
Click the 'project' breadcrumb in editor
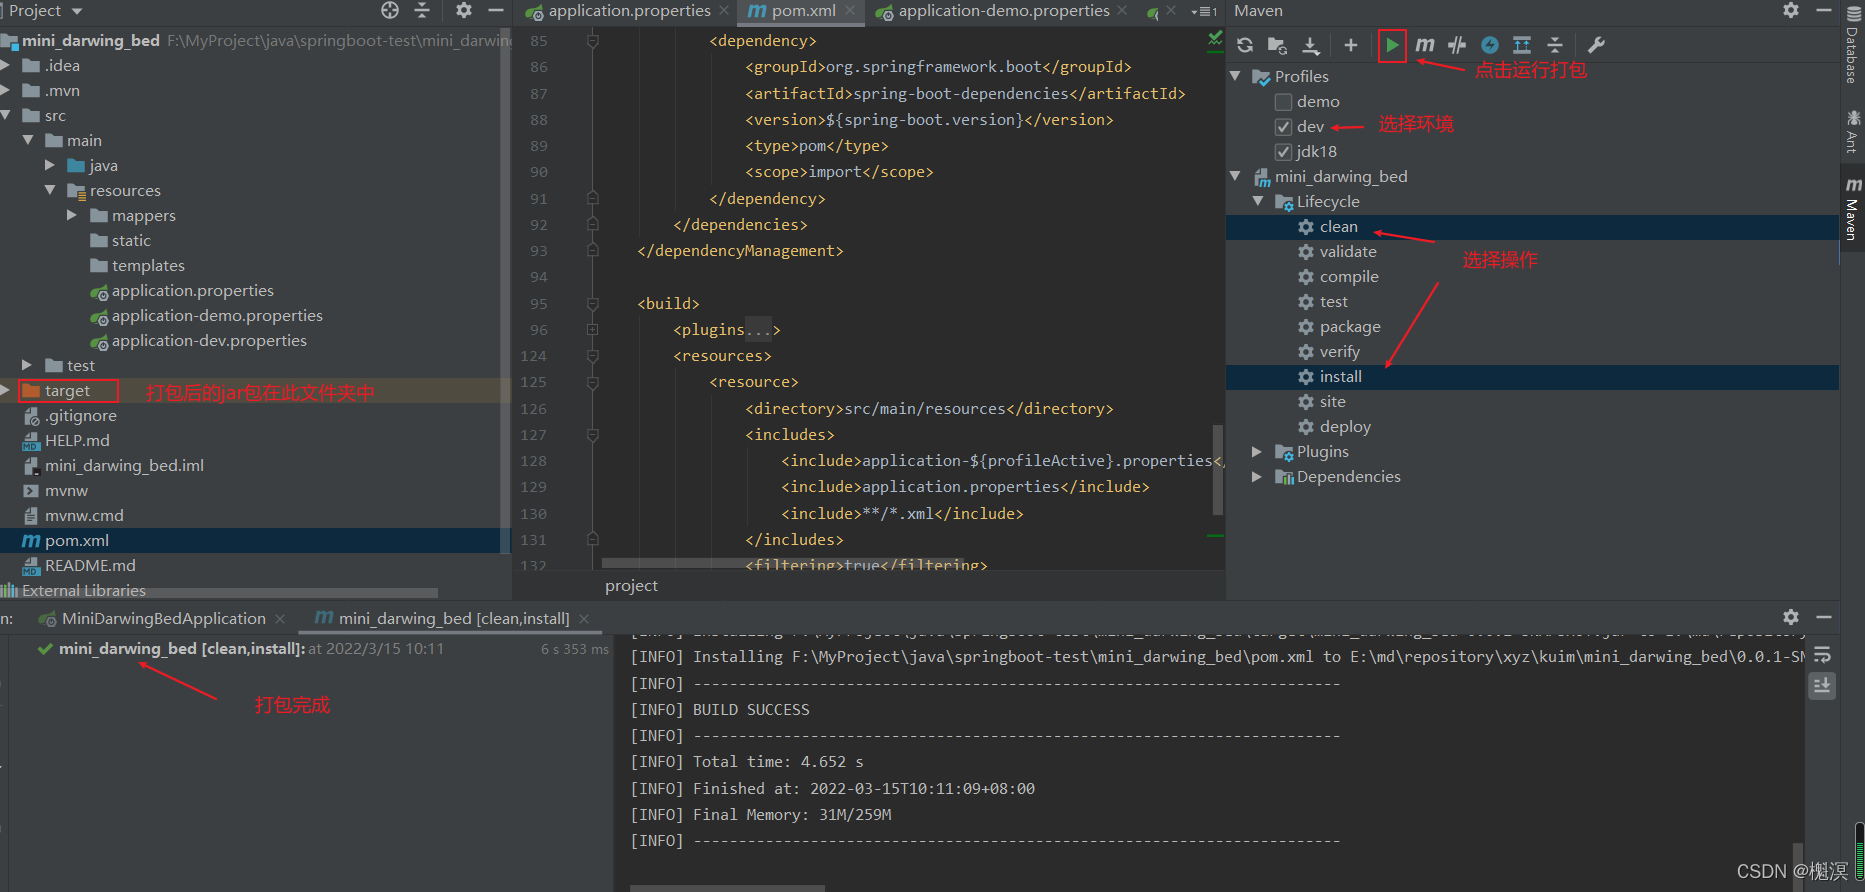click(x=631, y=586)
